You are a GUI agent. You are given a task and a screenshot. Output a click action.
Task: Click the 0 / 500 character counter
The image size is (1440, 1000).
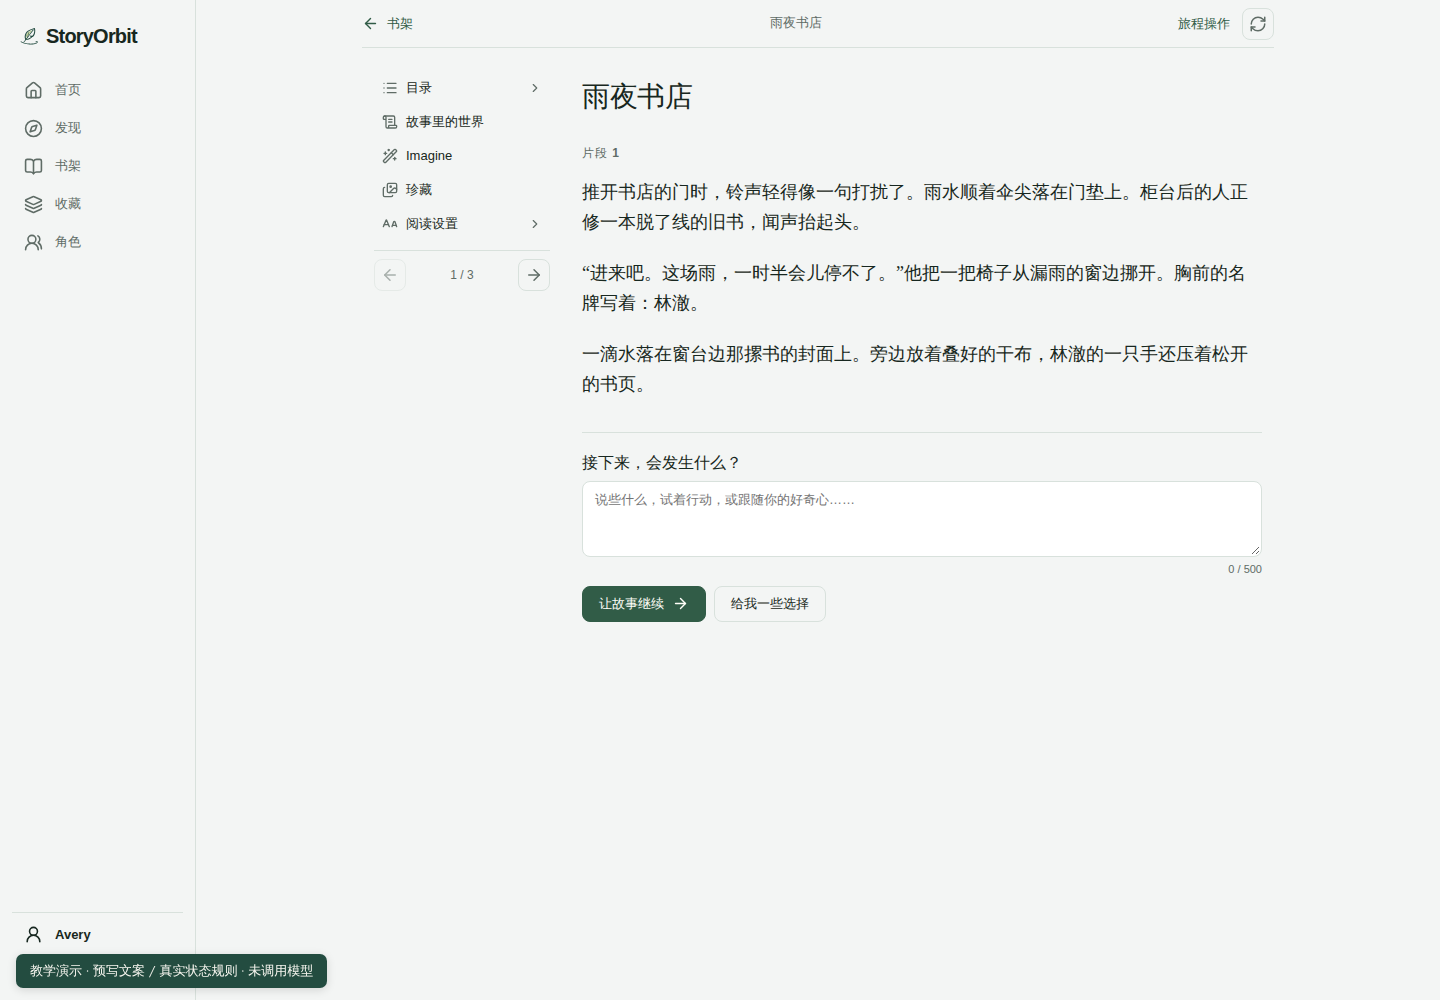[1245, 569]
